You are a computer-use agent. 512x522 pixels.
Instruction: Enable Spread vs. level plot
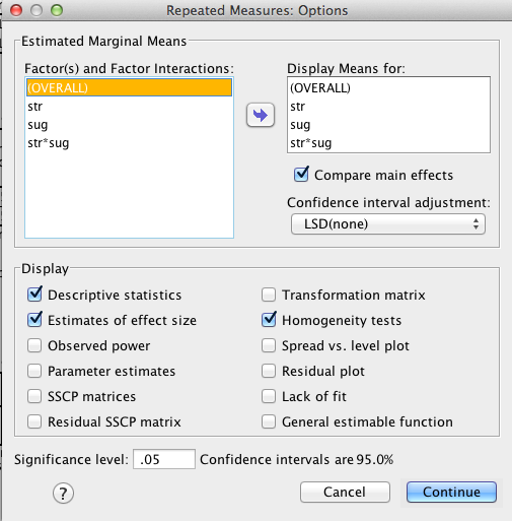[x=269, y=345]
